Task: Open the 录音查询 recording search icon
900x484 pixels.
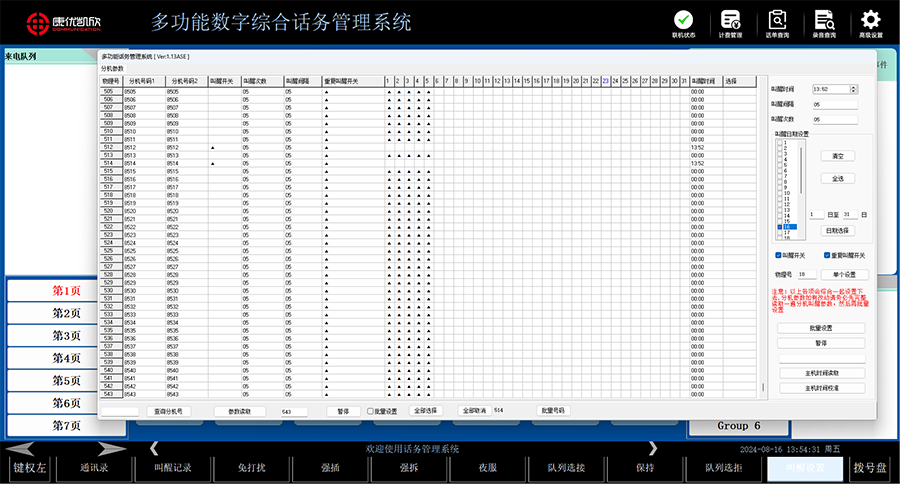Action: coord(824,20)
